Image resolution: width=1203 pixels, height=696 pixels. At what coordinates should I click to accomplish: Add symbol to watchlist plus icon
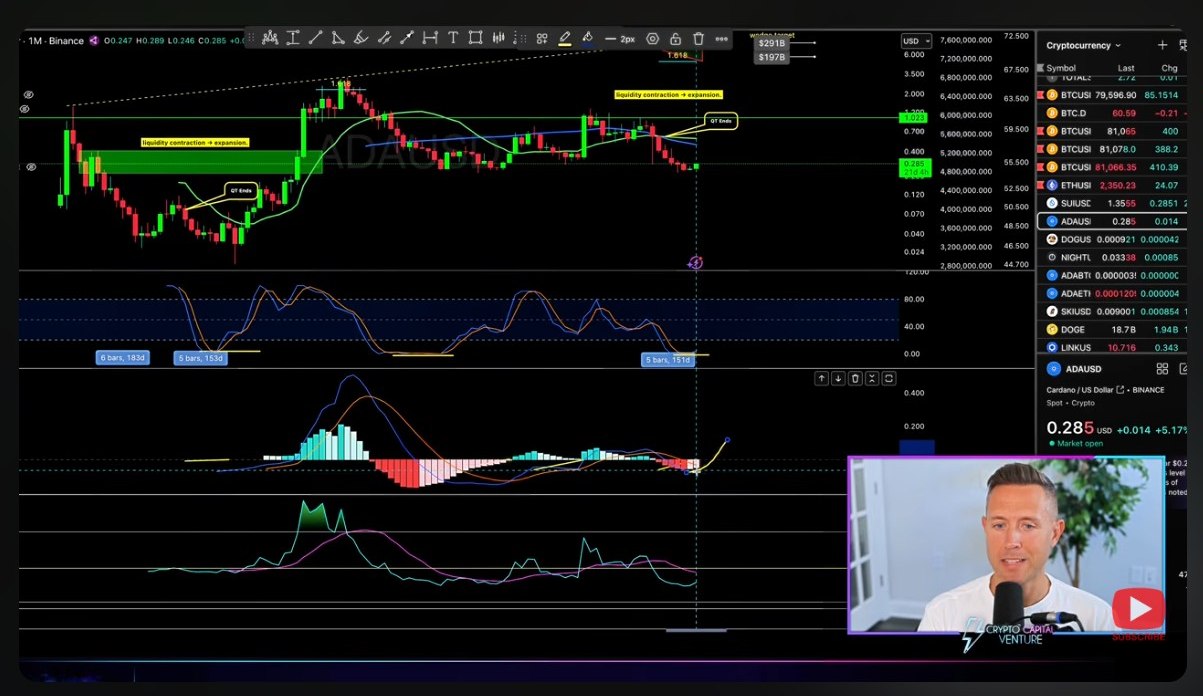[x=1162, y=45]
